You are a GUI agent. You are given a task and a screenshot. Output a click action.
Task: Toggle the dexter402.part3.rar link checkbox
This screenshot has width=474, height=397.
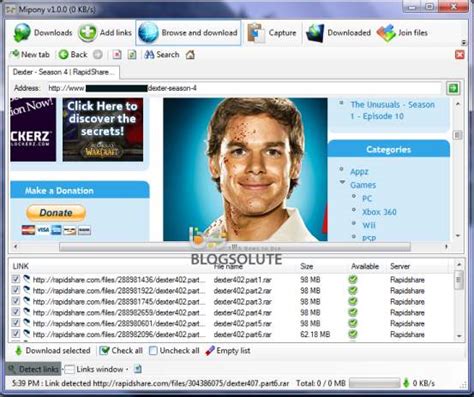pos(16,301)
